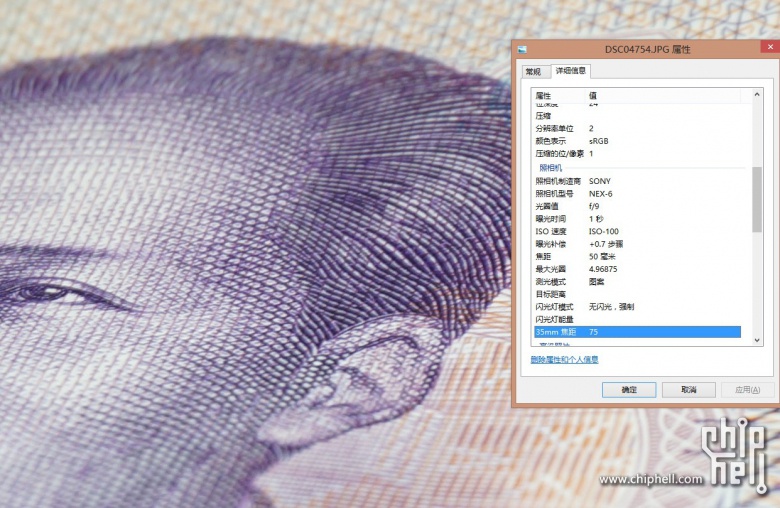Click the 照相机 section heading

[x=550, y=168]
